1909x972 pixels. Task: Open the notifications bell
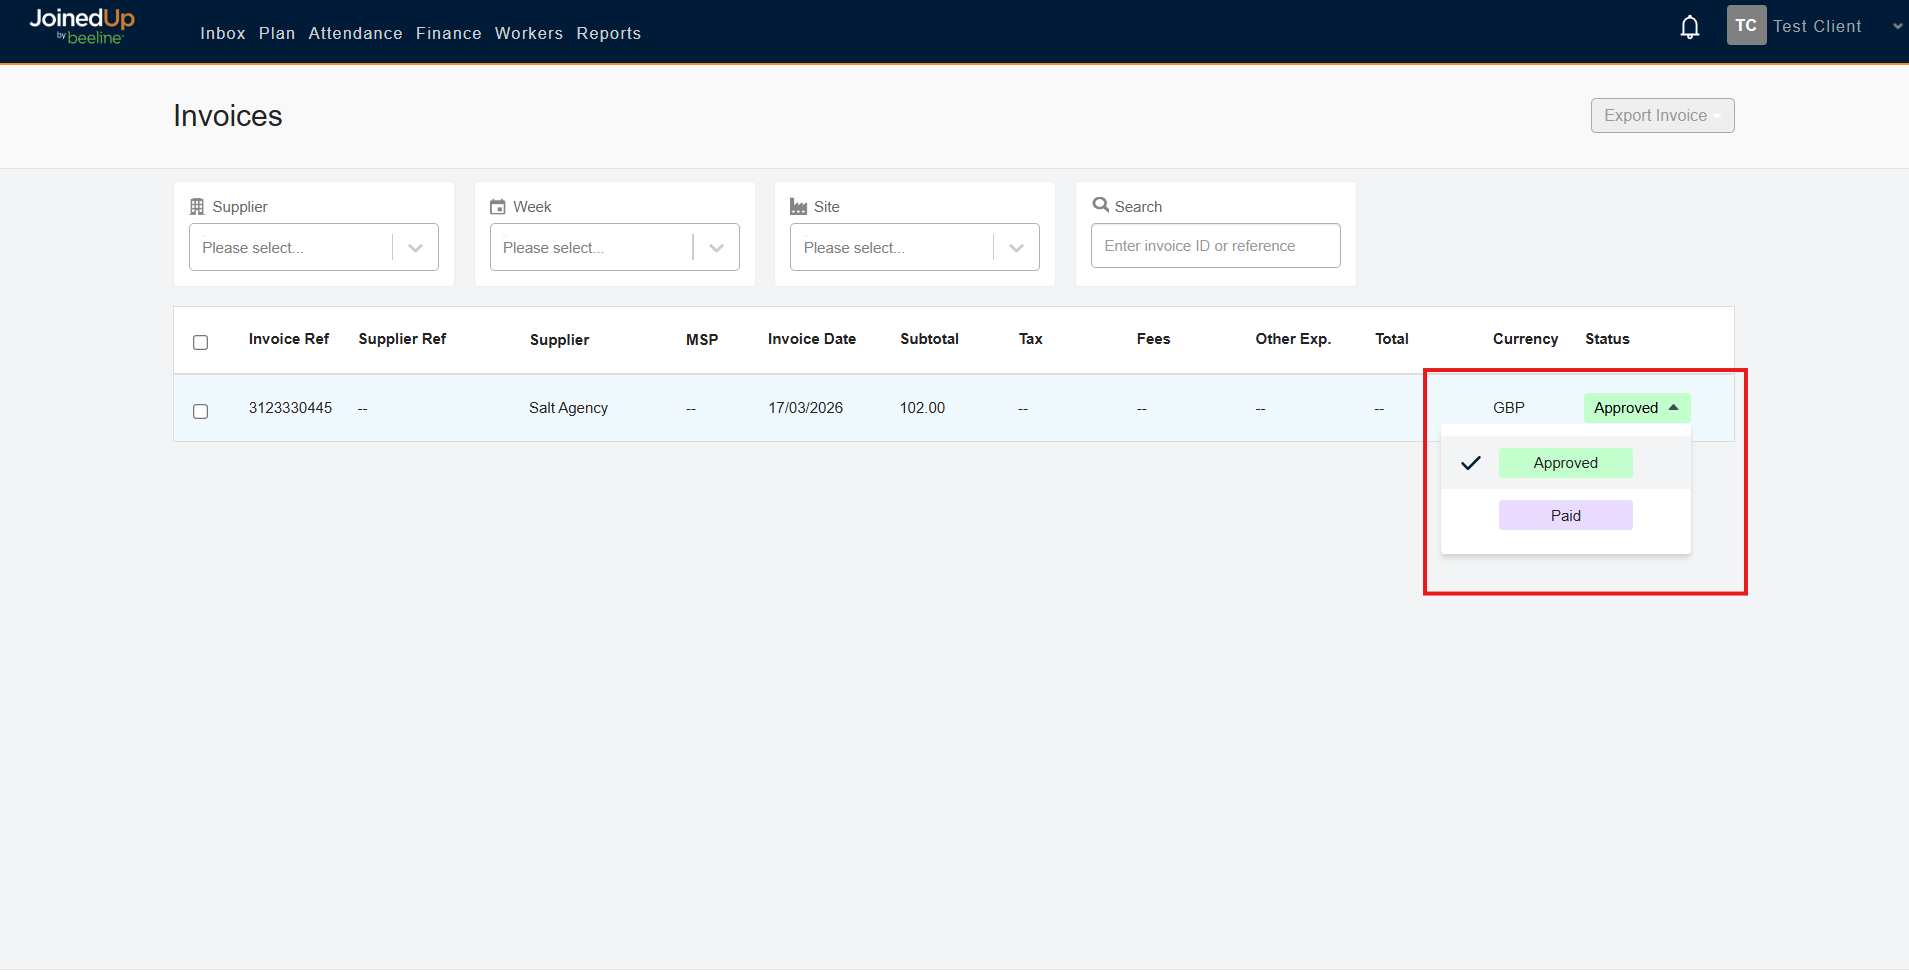tap(1689, 27)
